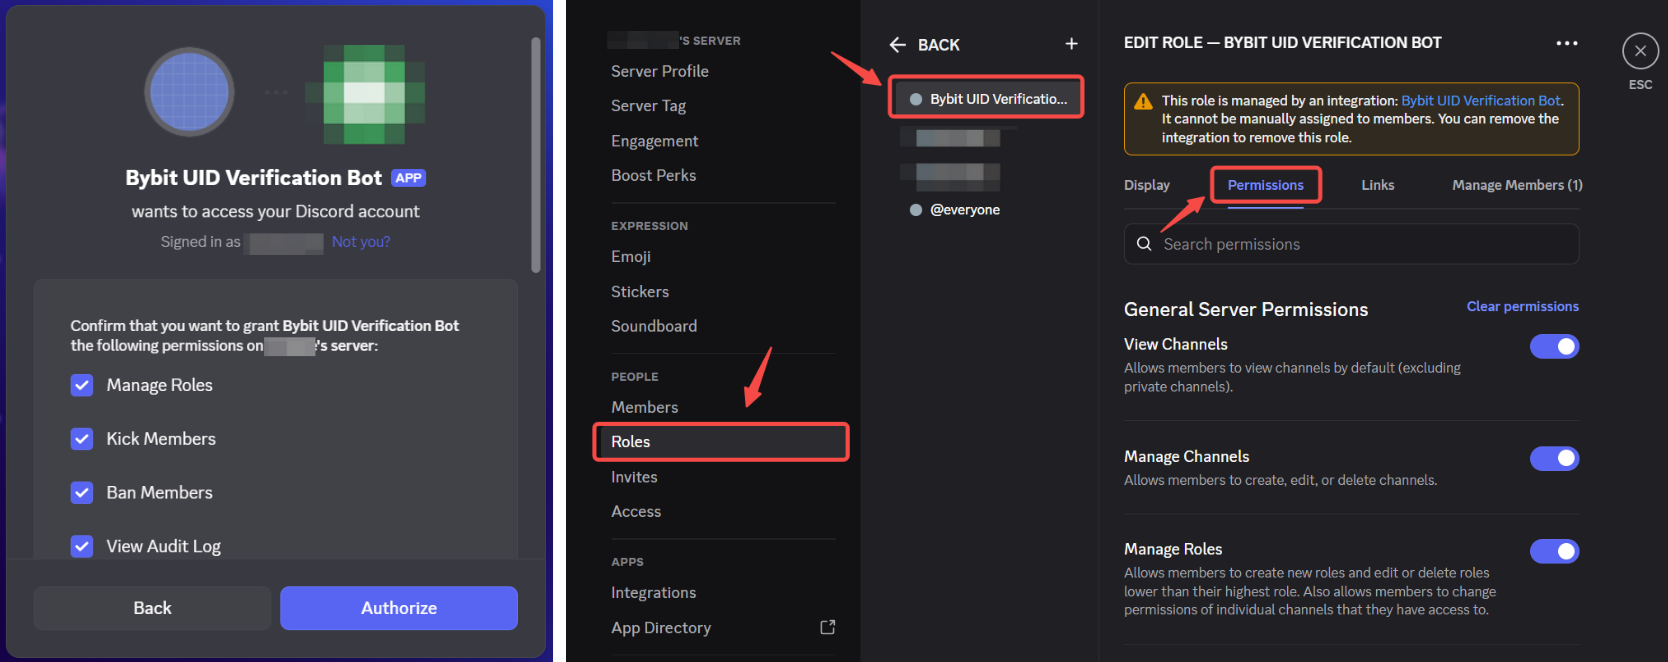Select Roles in the sidebar
Viewport: 1668px width, 662px height.
[721, 442]
